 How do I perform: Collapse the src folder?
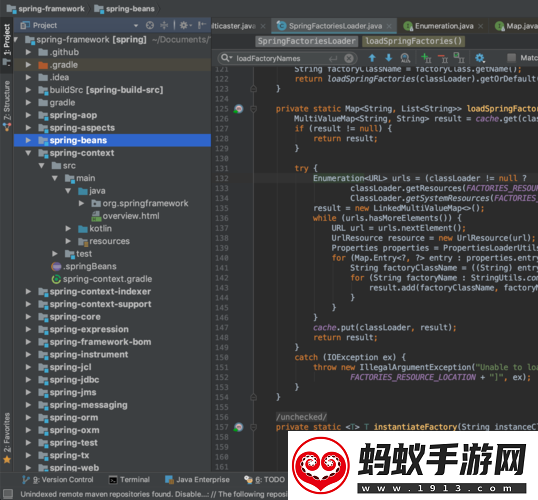pyautogui.click(x=42, y=166)
